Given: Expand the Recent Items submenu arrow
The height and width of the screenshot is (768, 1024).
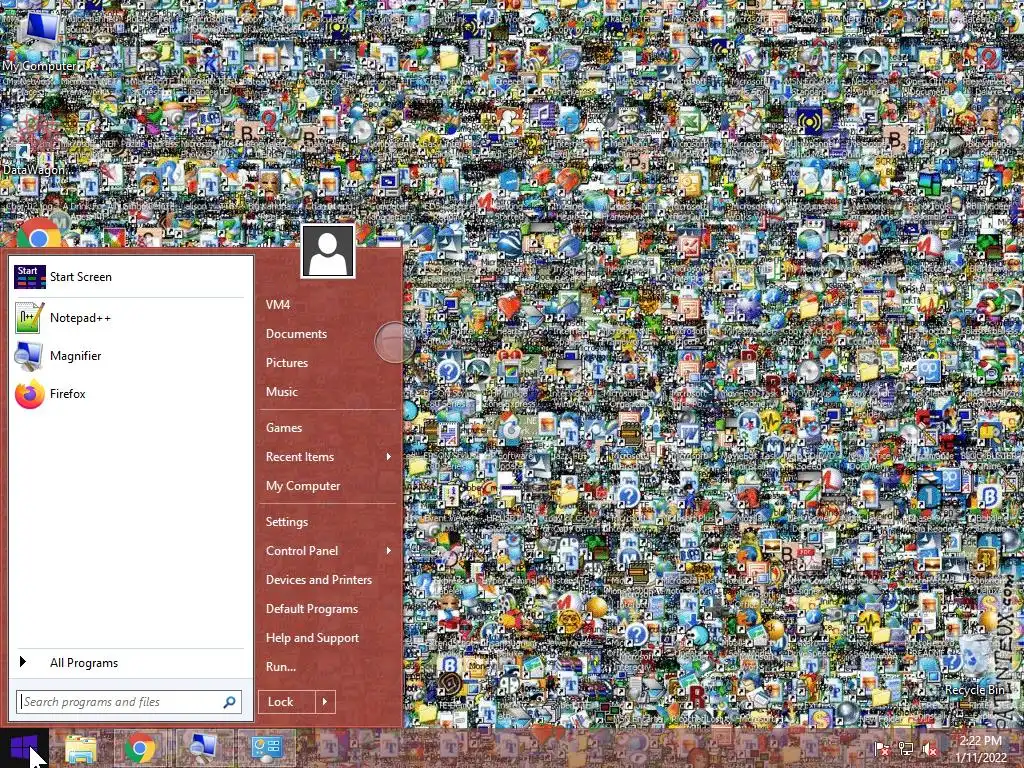Looking at the screenshot, I should (x=389, y=456).
